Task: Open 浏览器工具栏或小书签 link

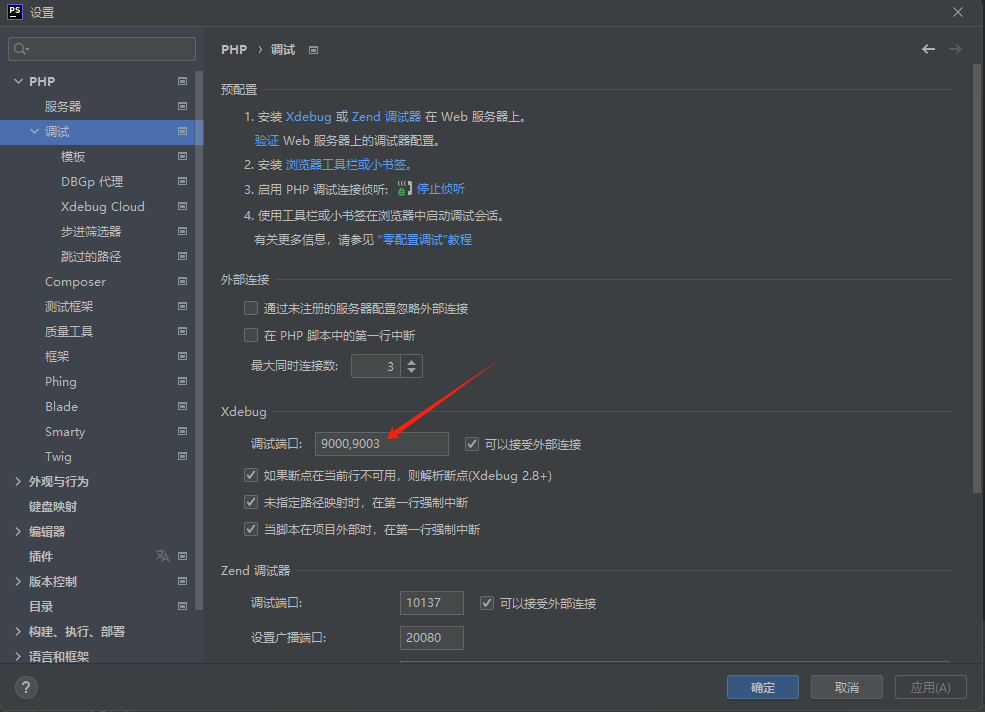Action: (349, 165)
